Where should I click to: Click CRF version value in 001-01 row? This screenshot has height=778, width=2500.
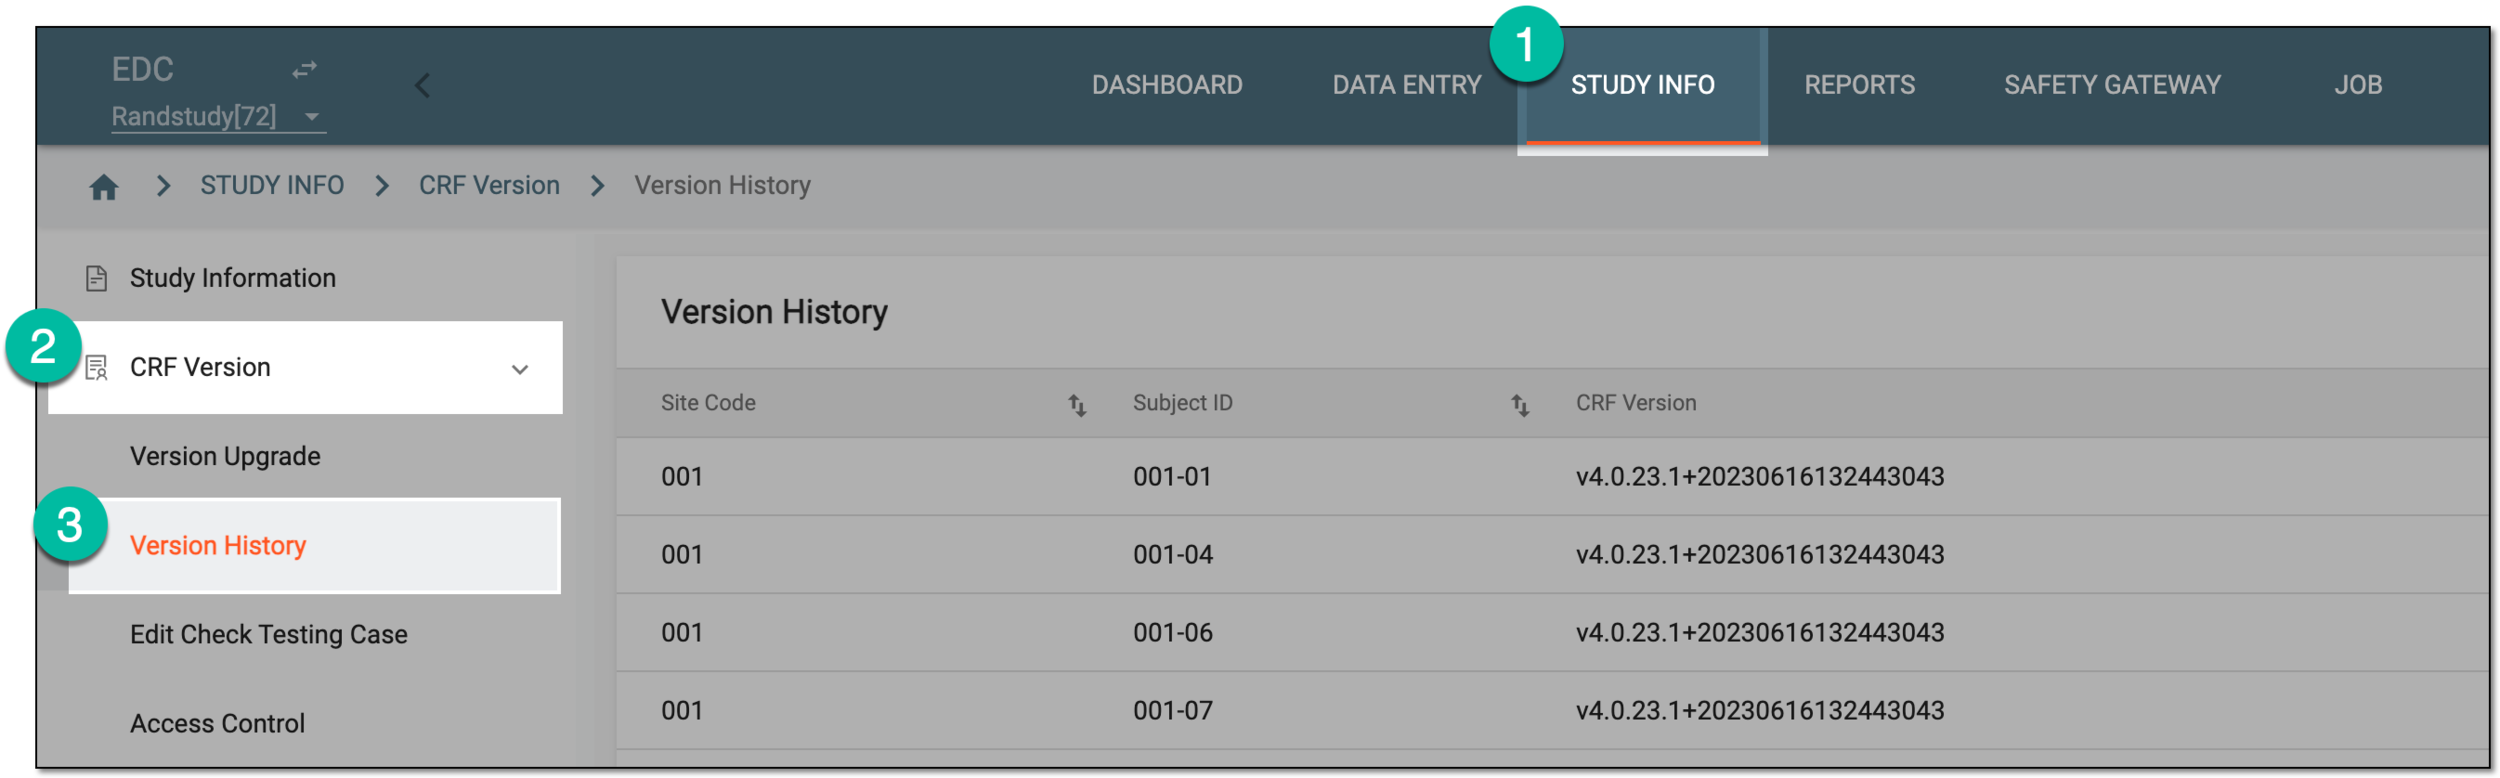click(1760, 477)
